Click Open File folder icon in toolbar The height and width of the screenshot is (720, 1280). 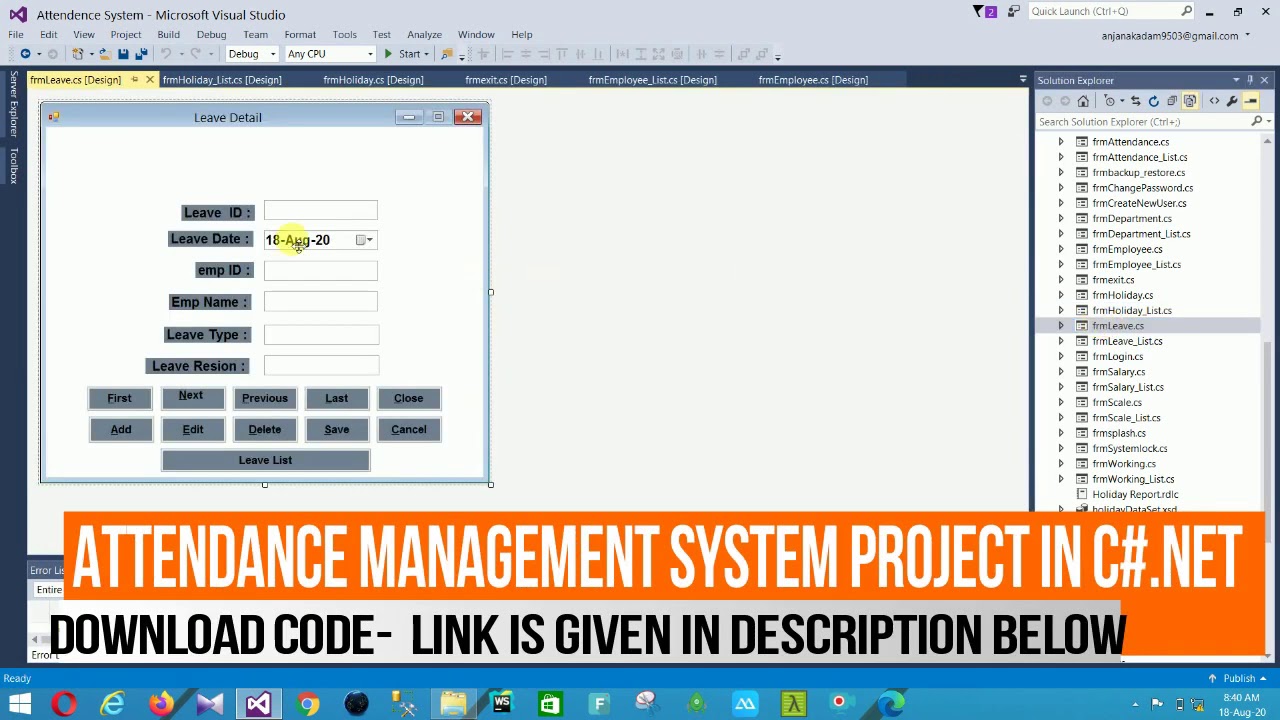click(103, 54)
